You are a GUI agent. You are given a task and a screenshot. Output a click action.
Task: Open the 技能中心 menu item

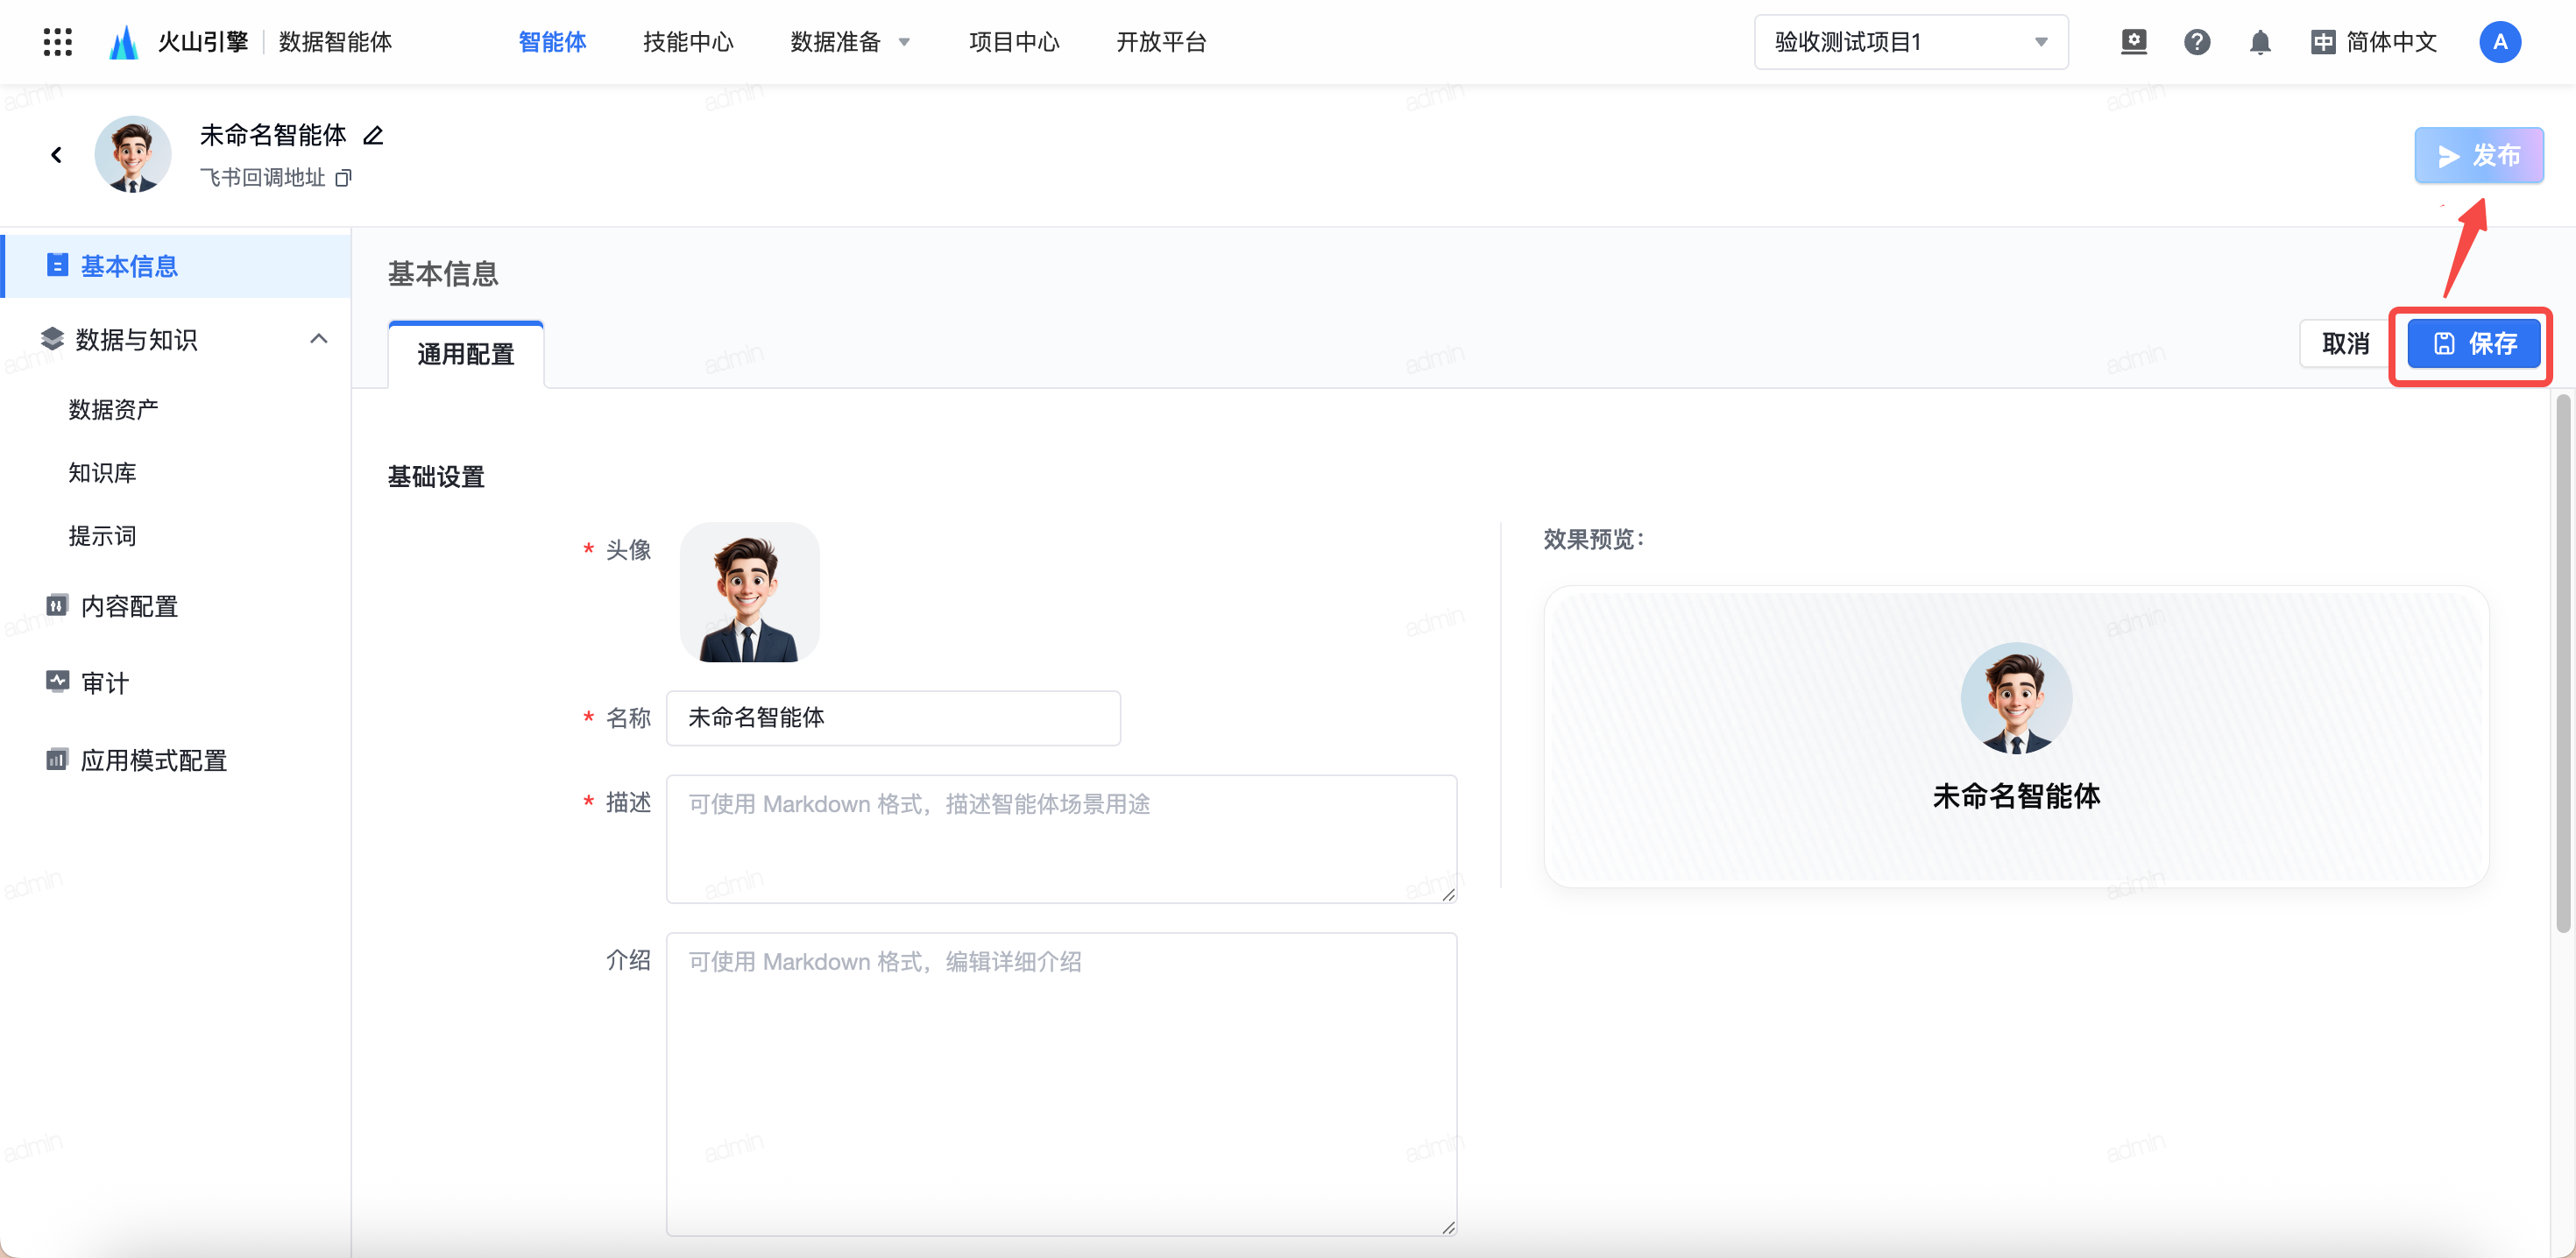688,42
